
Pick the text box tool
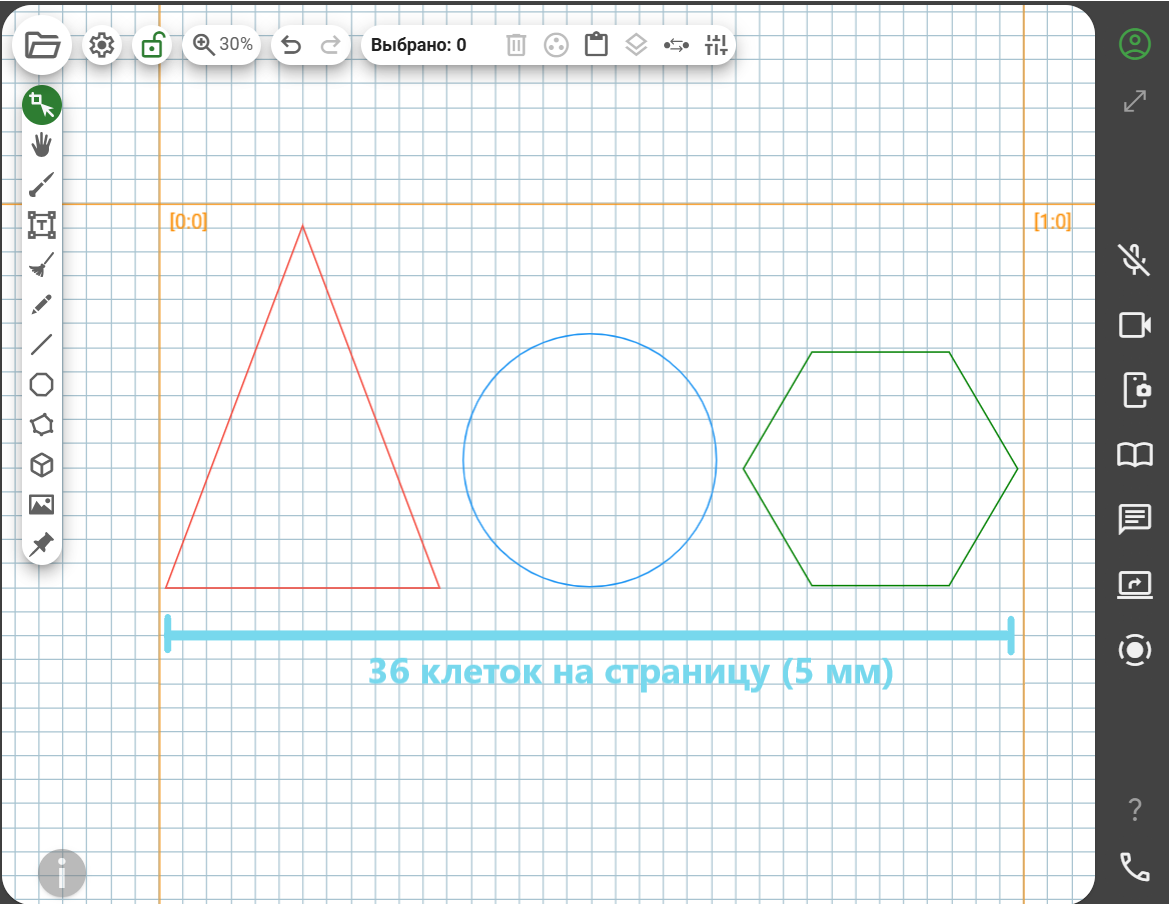[42, 225]
